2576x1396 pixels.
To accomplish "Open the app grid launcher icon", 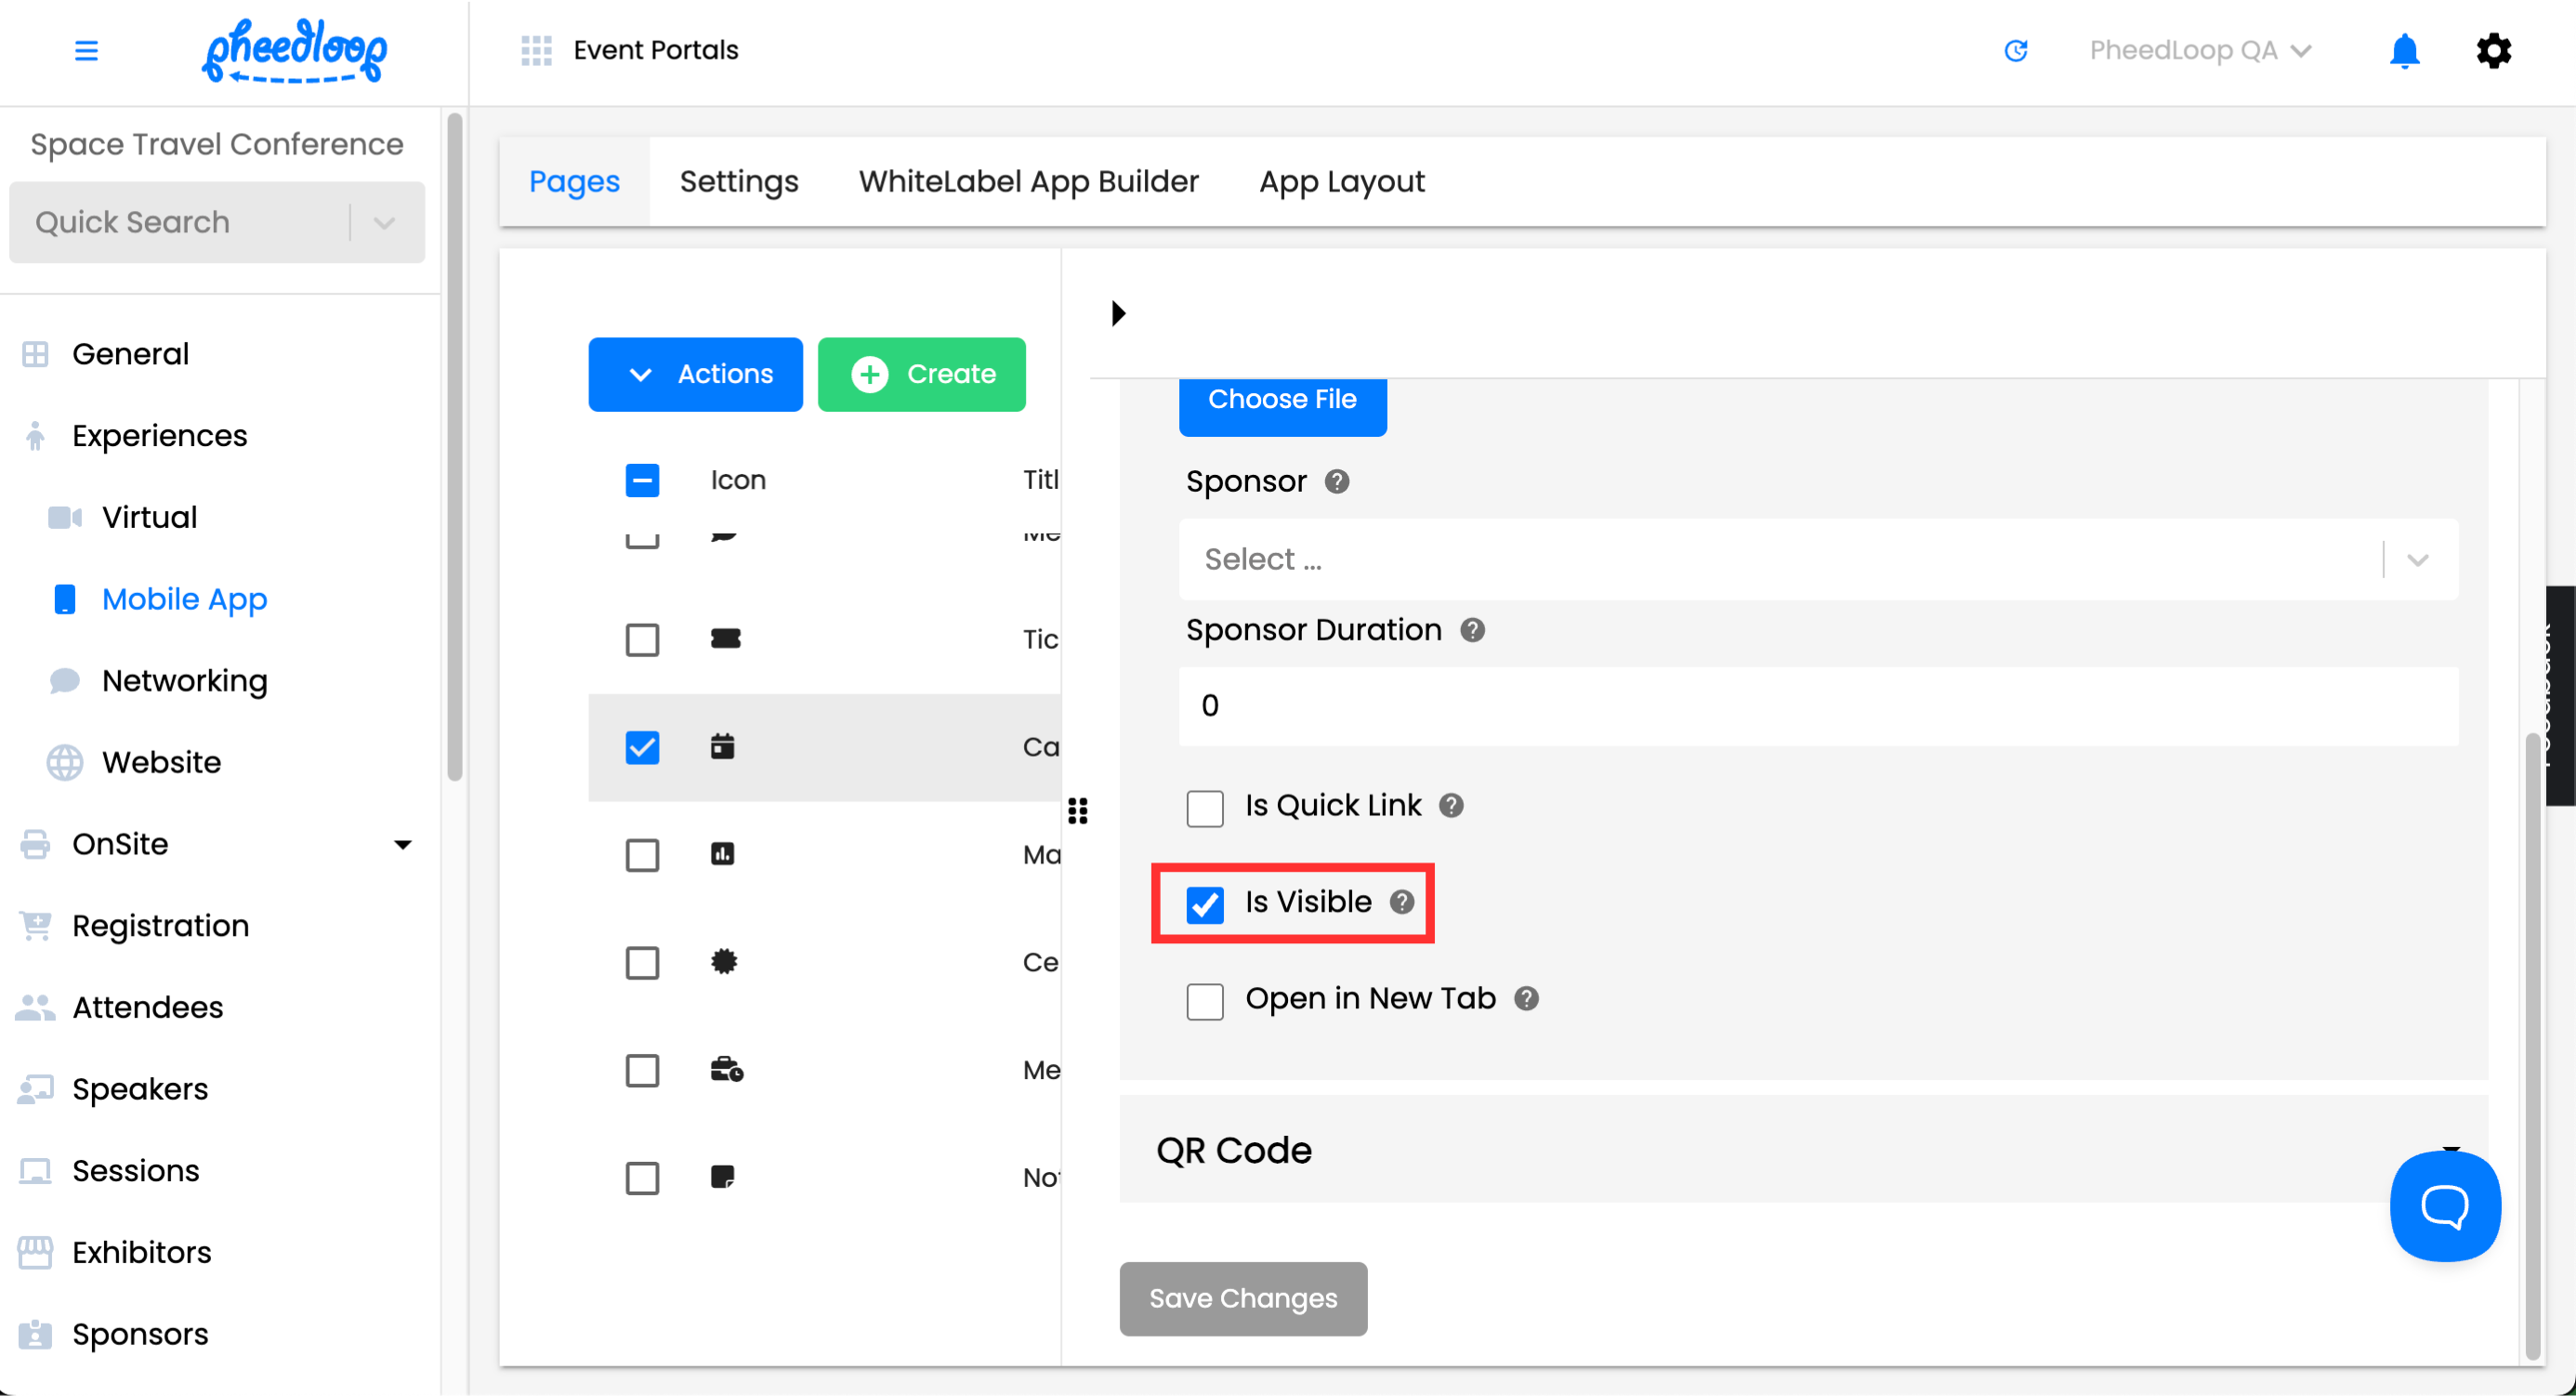I will 536,50.
